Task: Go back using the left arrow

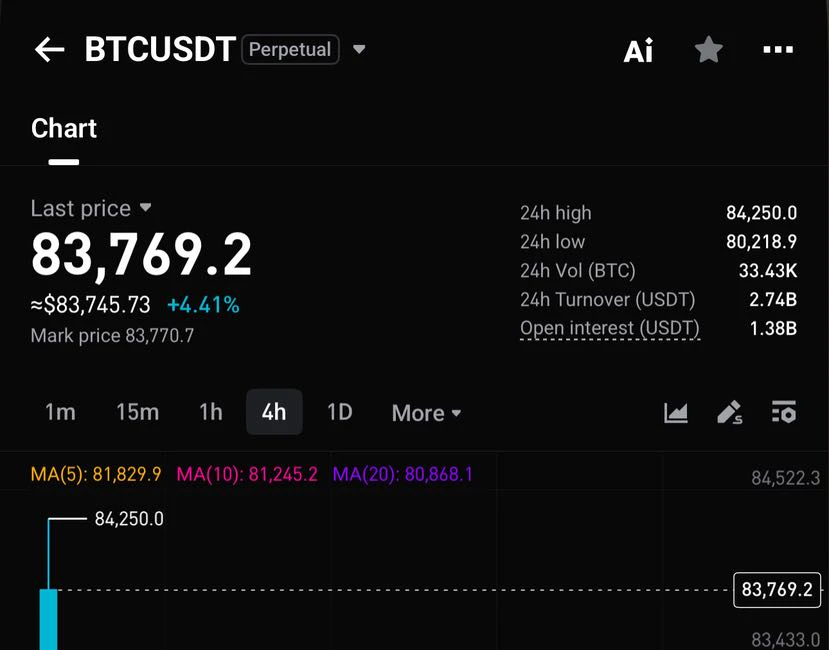Action: click(49, 50)
